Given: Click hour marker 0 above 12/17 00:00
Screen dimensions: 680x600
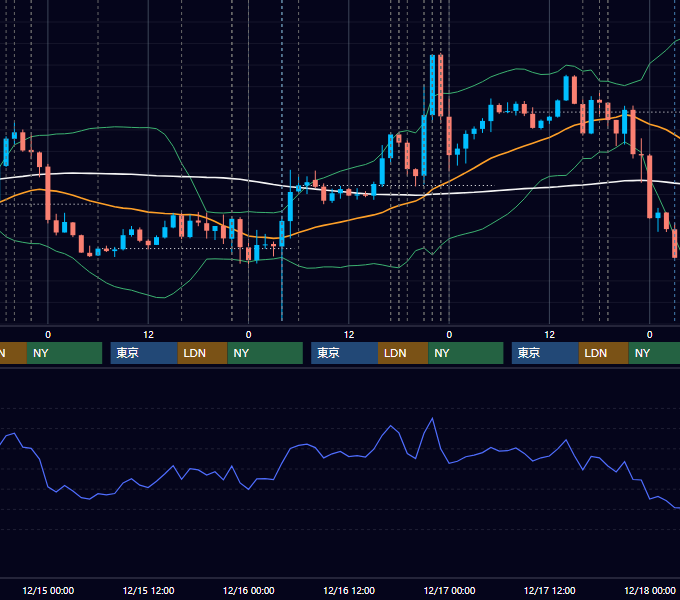Looking at the screenshot, I should [449, 335].
